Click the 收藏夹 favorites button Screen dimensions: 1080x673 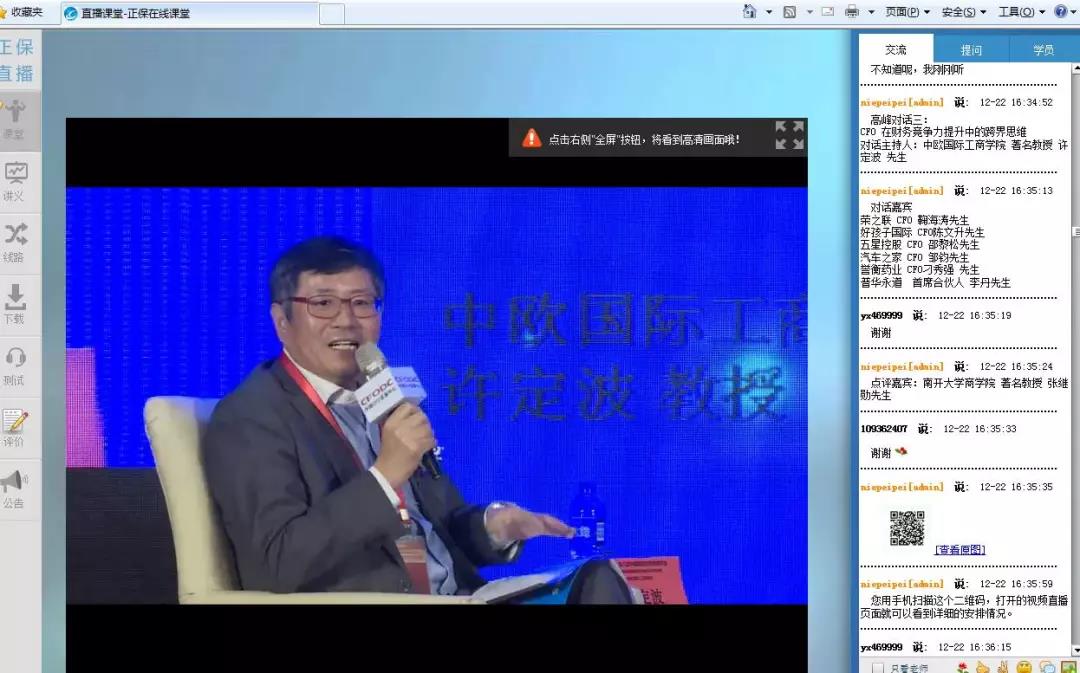click(25, 11)
